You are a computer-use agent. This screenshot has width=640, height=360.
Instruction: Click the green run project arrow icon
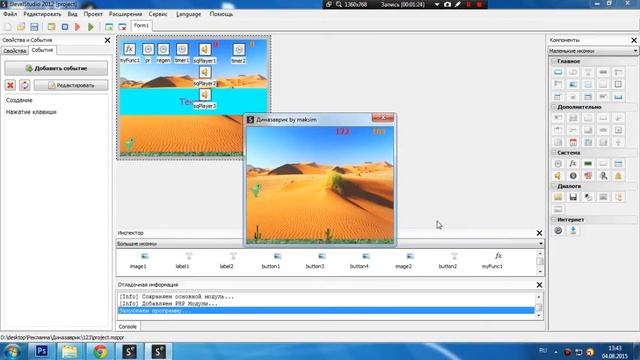91,27
